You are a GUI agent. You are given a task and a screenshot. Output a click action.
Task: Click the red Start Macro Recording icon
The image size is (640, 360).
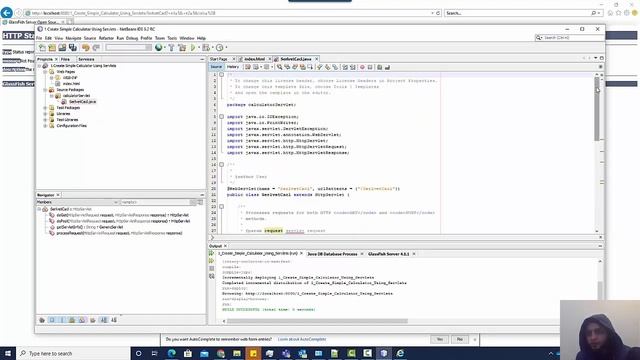point(362,67)
